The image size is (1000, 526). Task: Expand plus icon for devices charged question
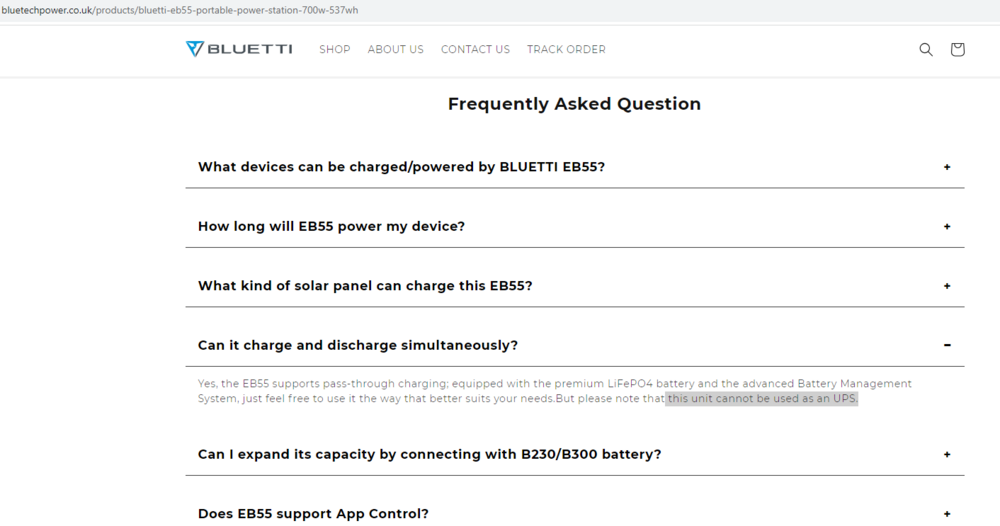pyautogui.click(x=947, y=167)
